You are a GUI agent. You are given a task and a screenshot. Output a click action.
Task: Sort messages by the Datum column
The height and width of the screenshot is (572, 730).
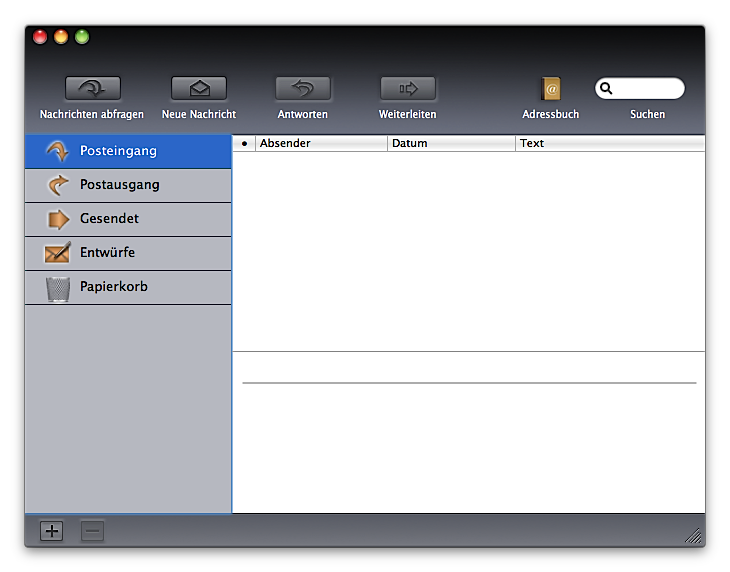coord(451,143)
